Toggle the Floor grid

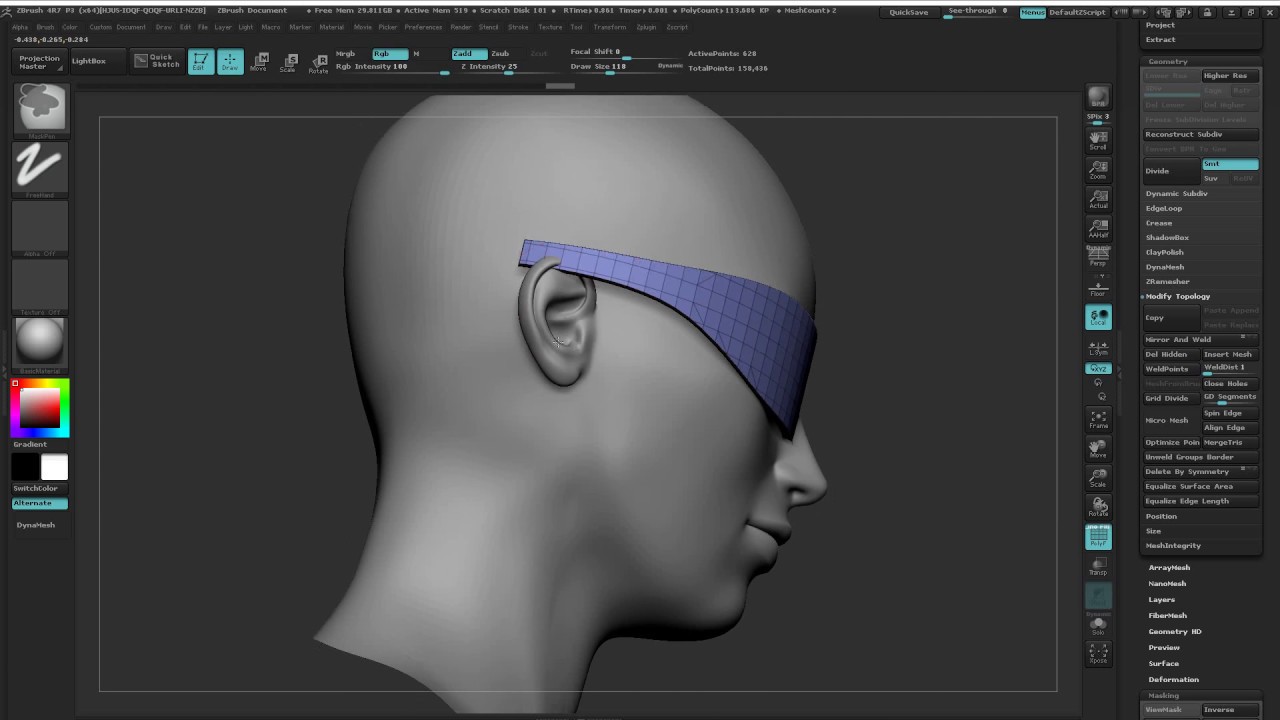pyautogui.click(x=1098, y=287)
